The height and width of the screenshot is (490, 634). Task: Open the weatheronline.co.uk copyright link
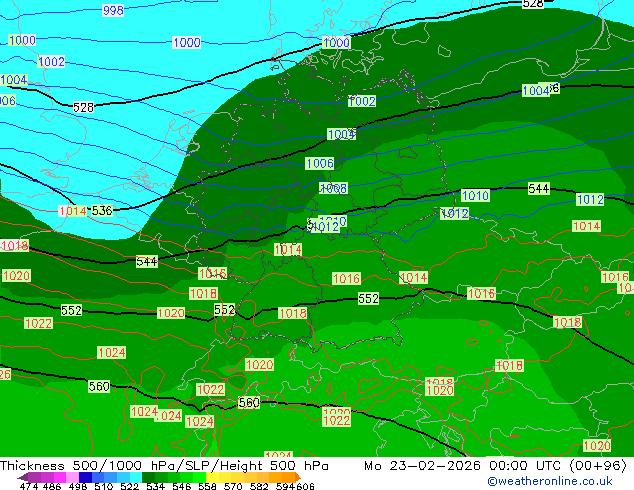[550, 481]
